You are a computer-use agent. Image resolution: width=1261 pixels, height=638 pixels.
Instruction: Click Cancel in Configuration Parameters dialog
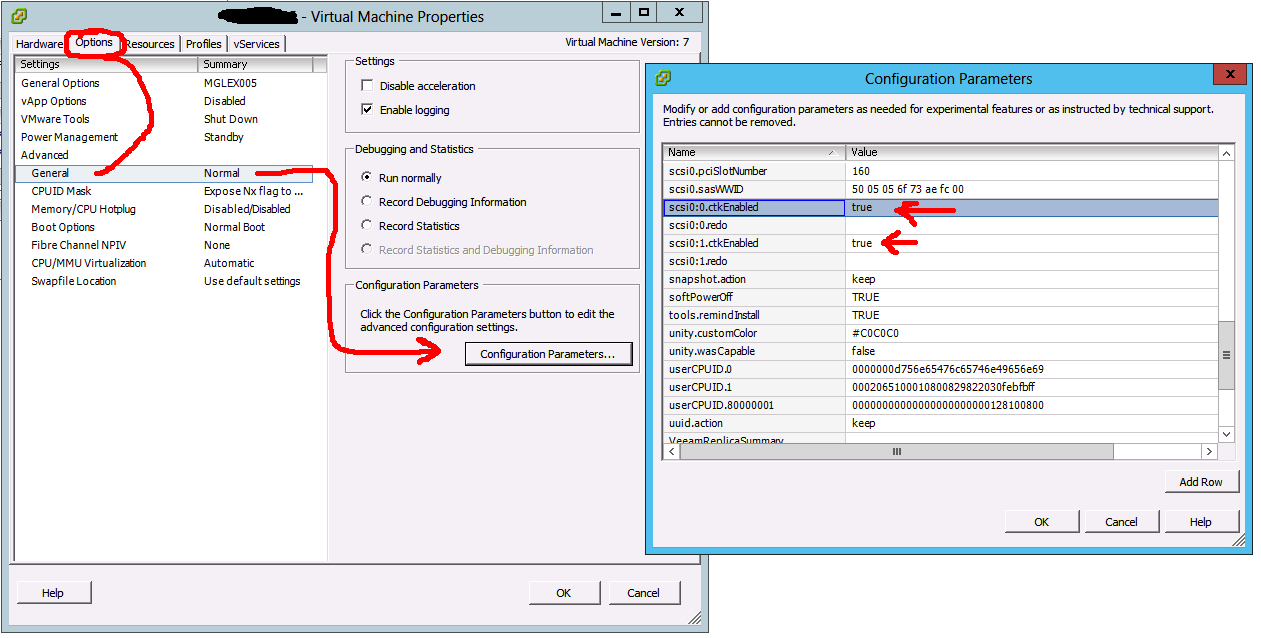pos(1121,522)
